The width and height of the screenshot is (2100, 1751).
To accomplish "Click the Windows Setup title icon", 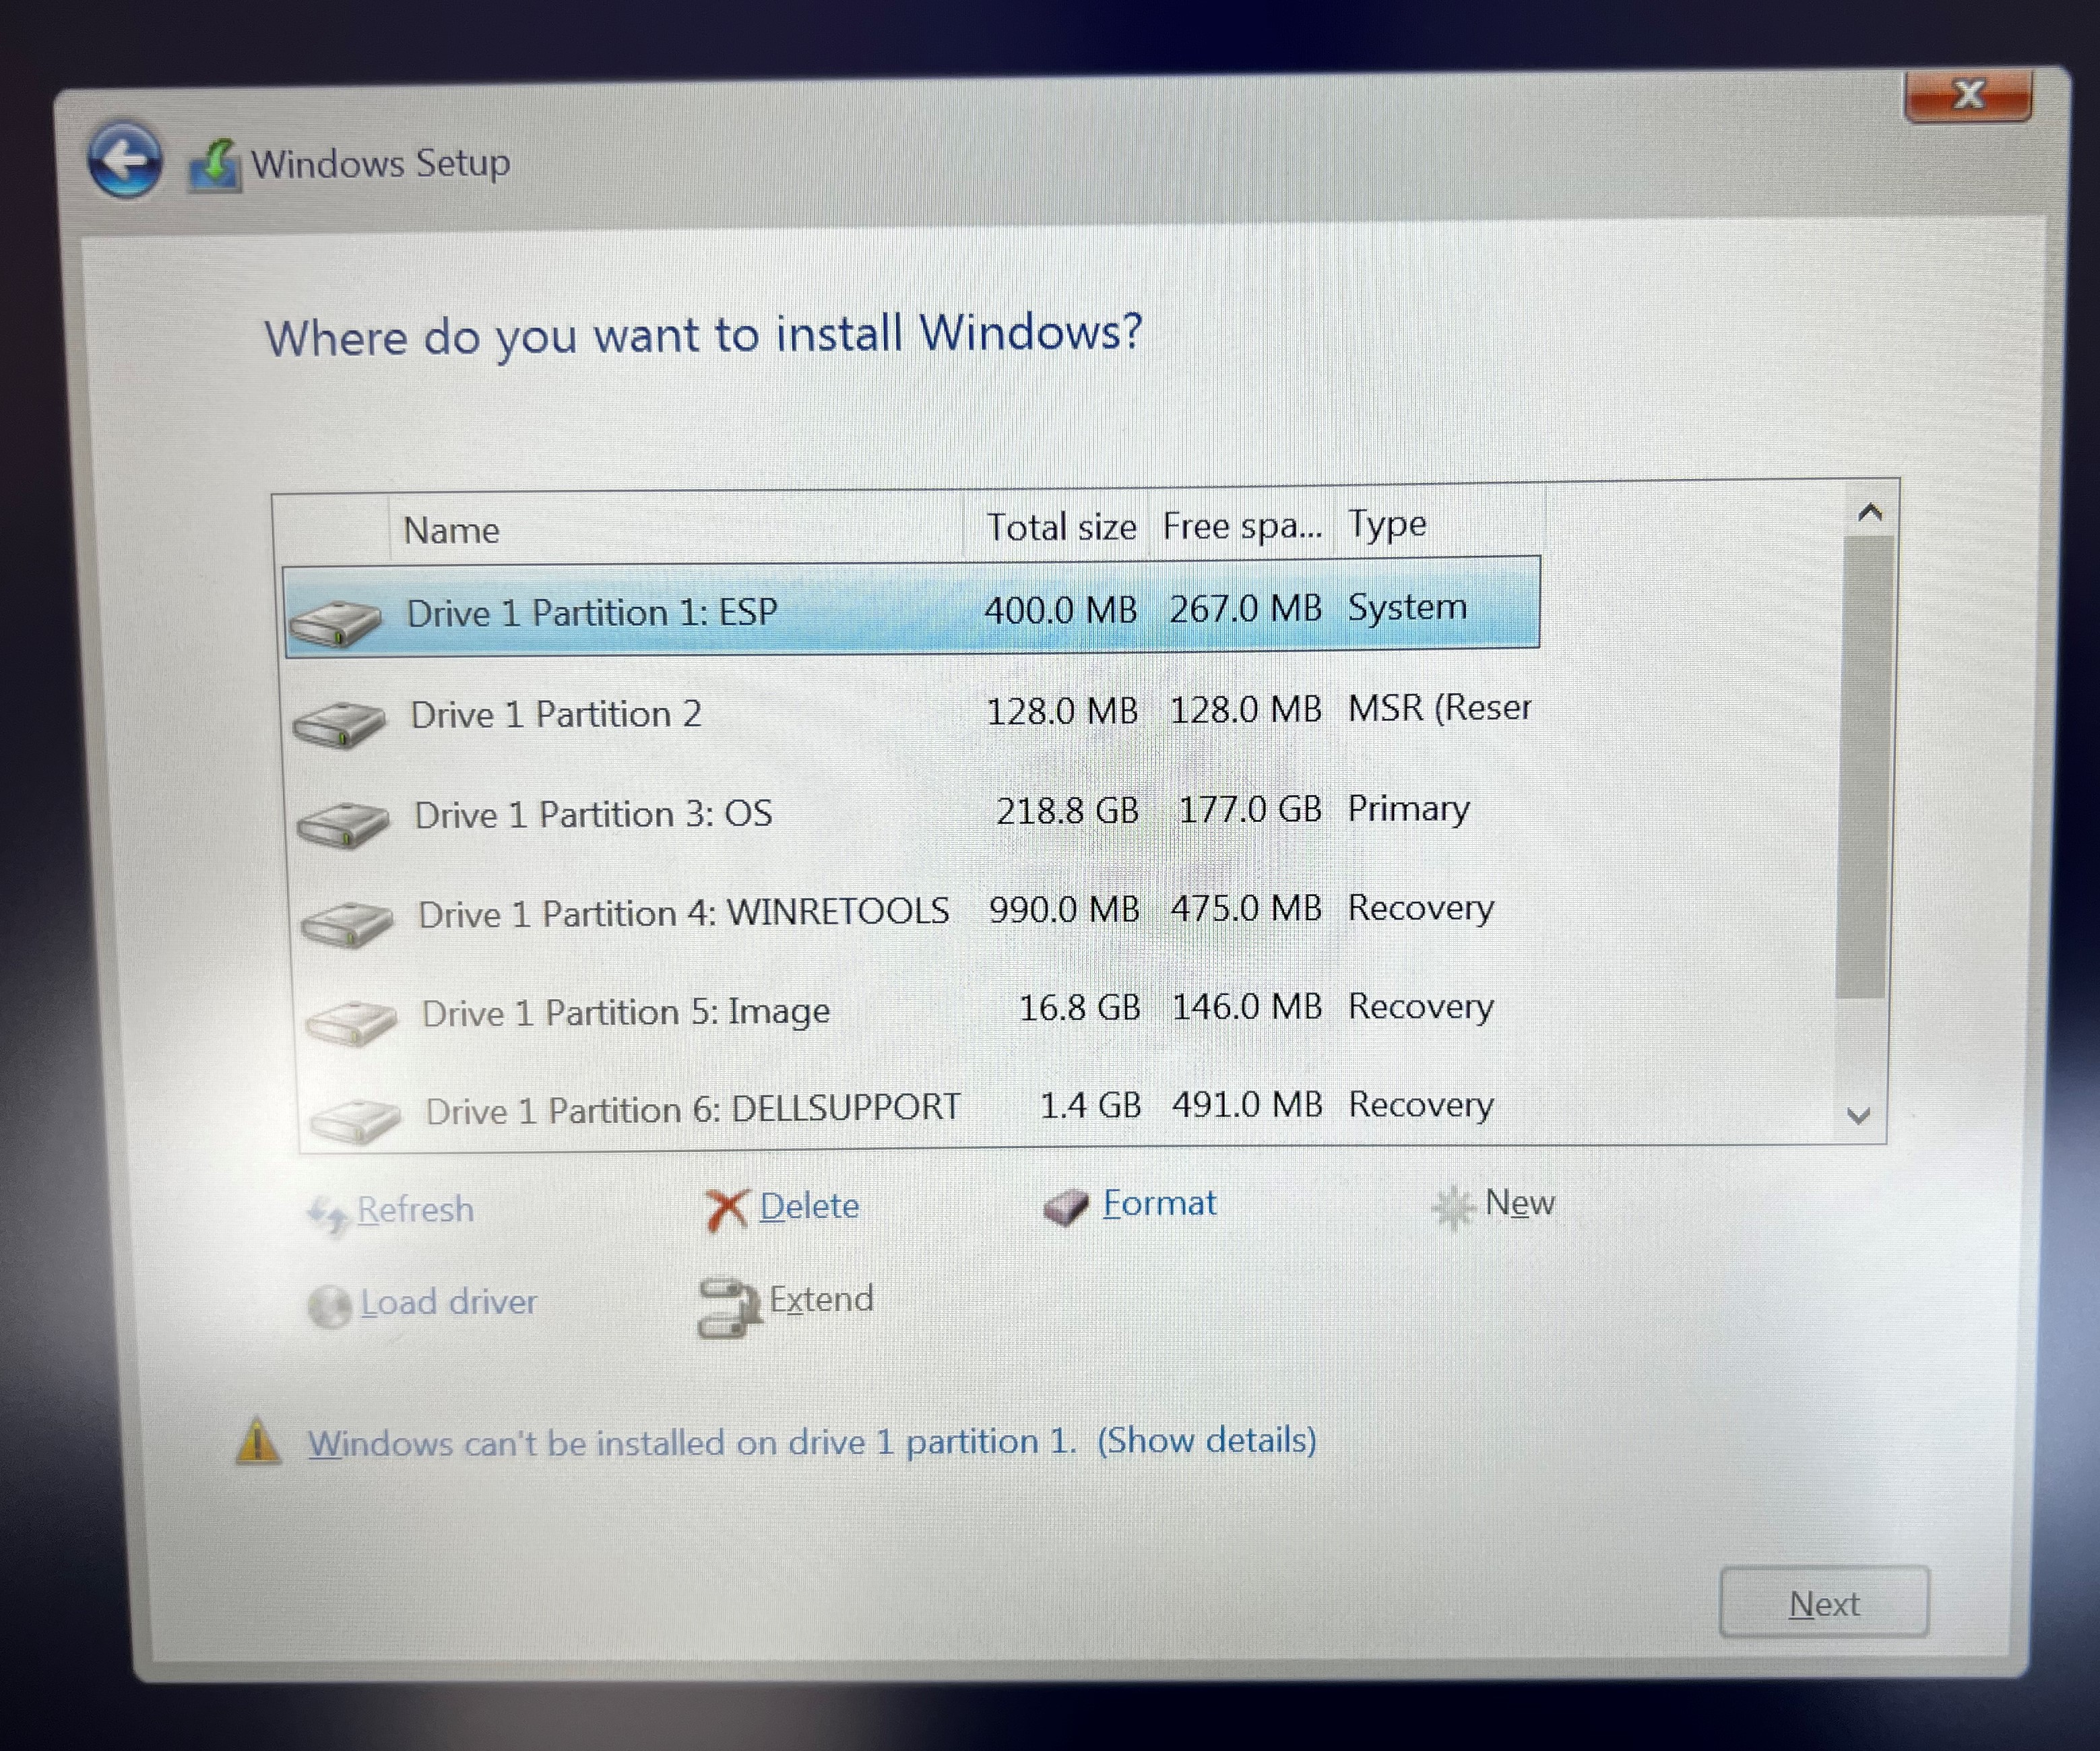I will coord(215,165).
